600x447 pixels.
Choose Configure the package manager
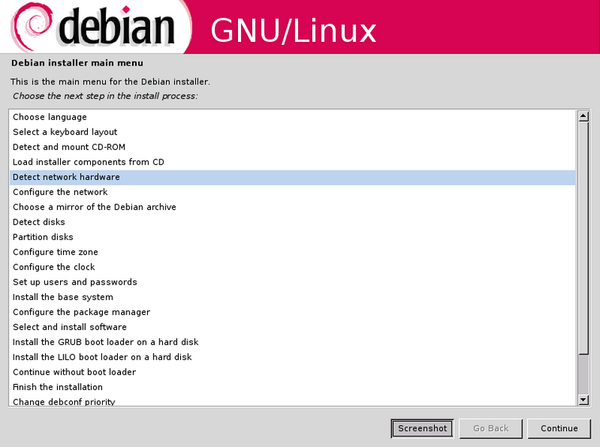click(292, 312)
